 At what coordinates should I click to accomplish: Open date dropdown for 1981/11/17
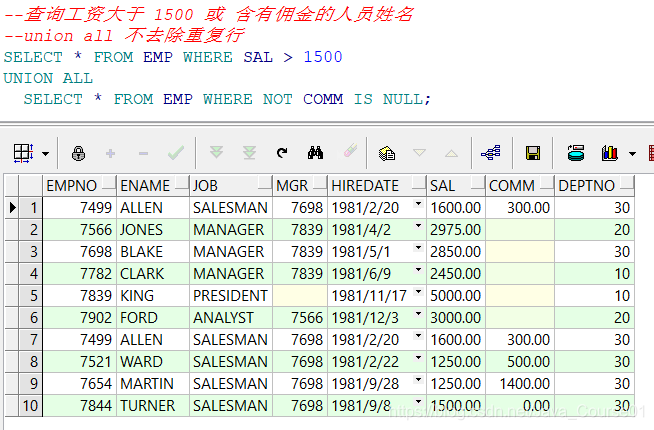(x=418, y=292)
